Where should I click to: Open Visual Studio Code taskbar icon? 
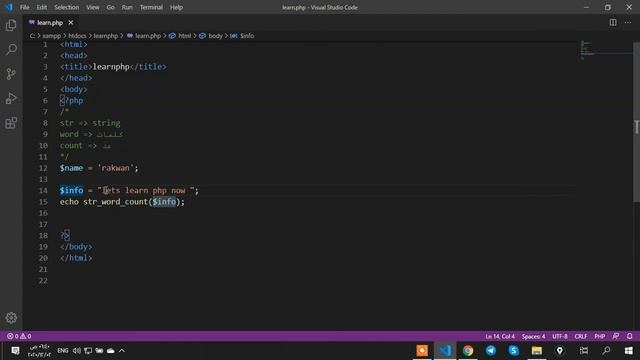445,351
